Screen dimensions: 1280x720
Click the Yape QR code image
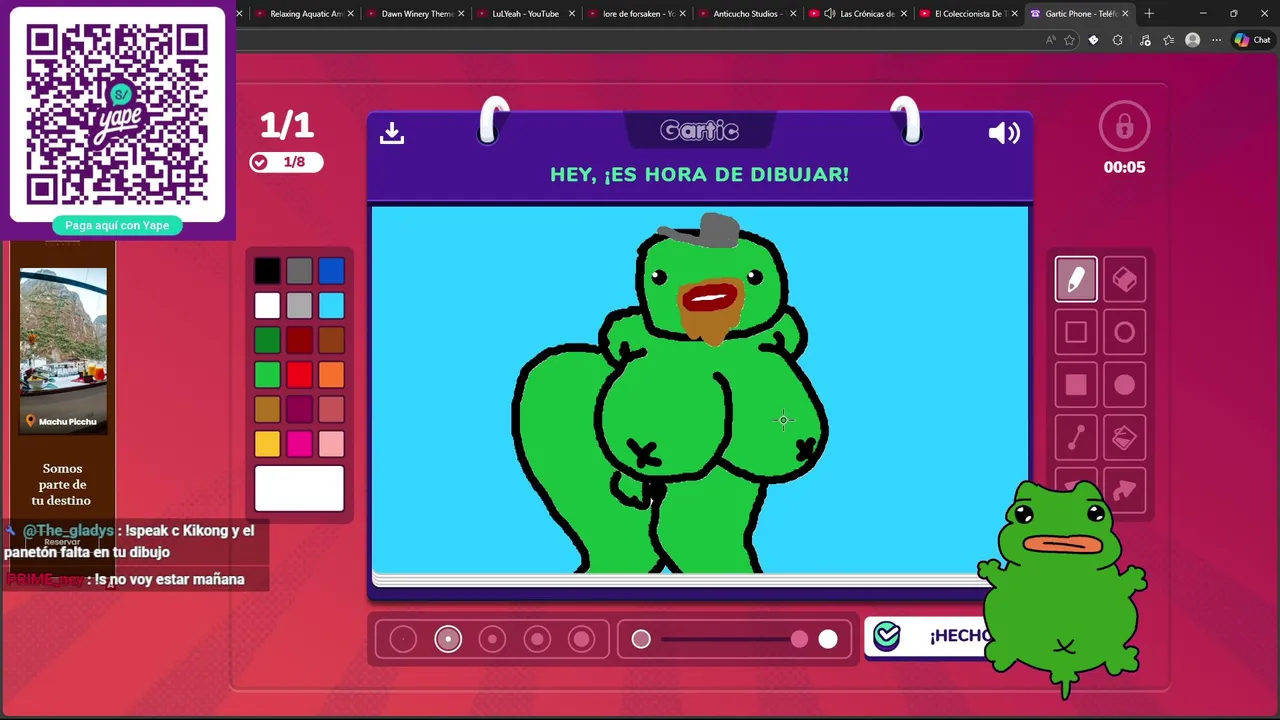117,115
